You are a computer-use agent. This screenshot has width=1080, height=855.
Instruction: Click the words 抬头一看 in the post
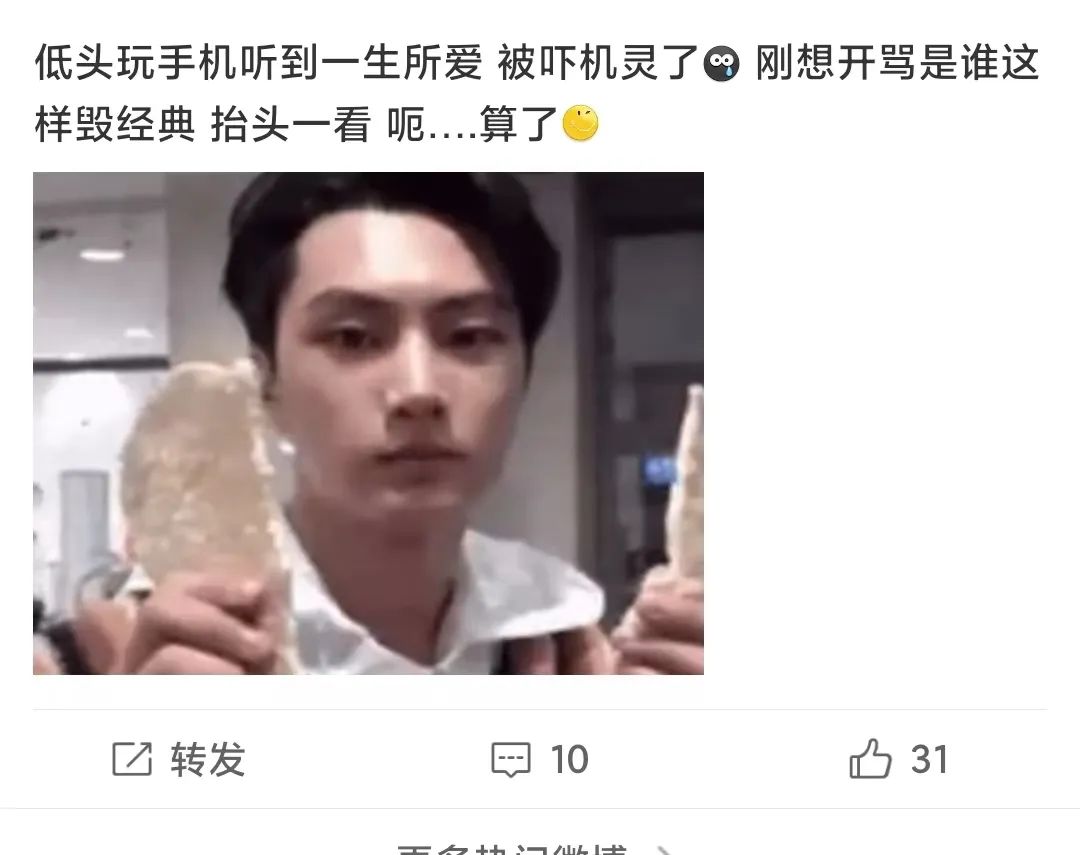[290, 125]
